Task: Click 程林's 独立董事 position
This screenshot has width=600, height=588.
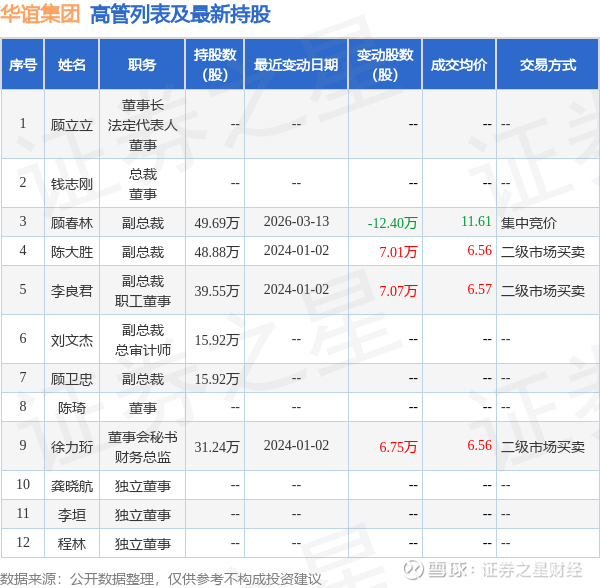Action: [x=142, y=544]
